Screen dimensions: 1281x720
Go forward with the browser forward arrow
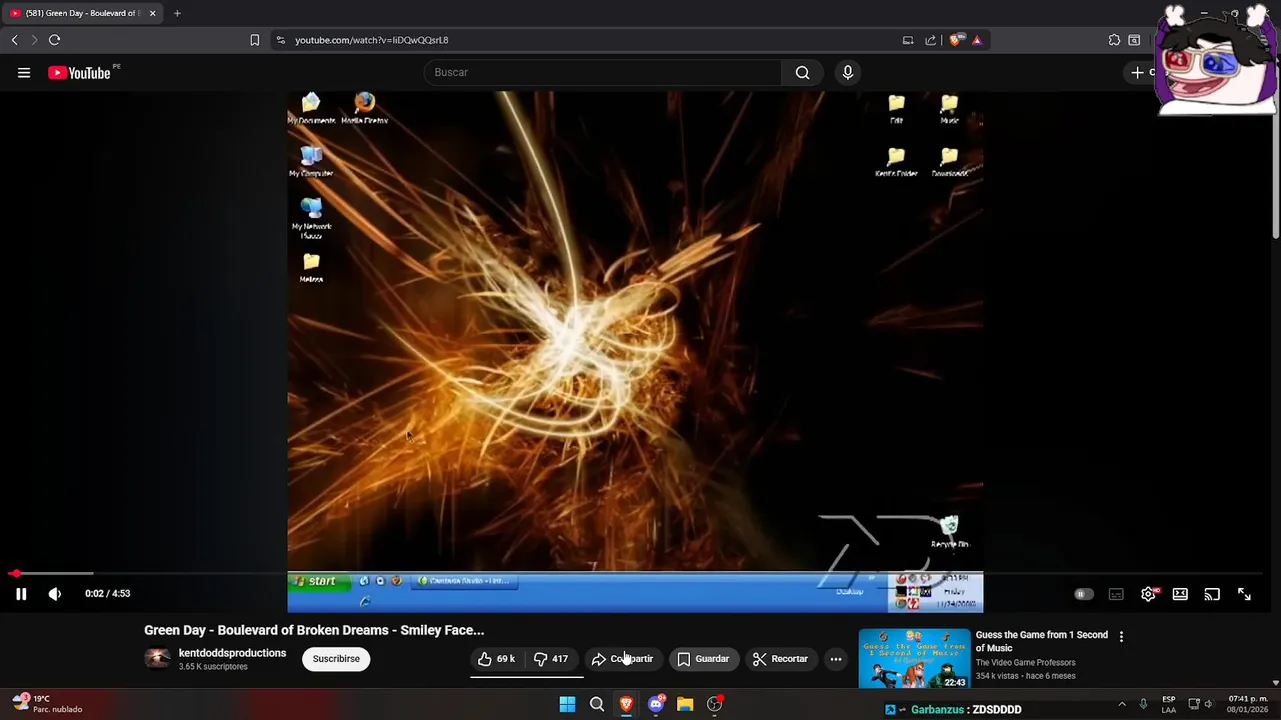34,40
